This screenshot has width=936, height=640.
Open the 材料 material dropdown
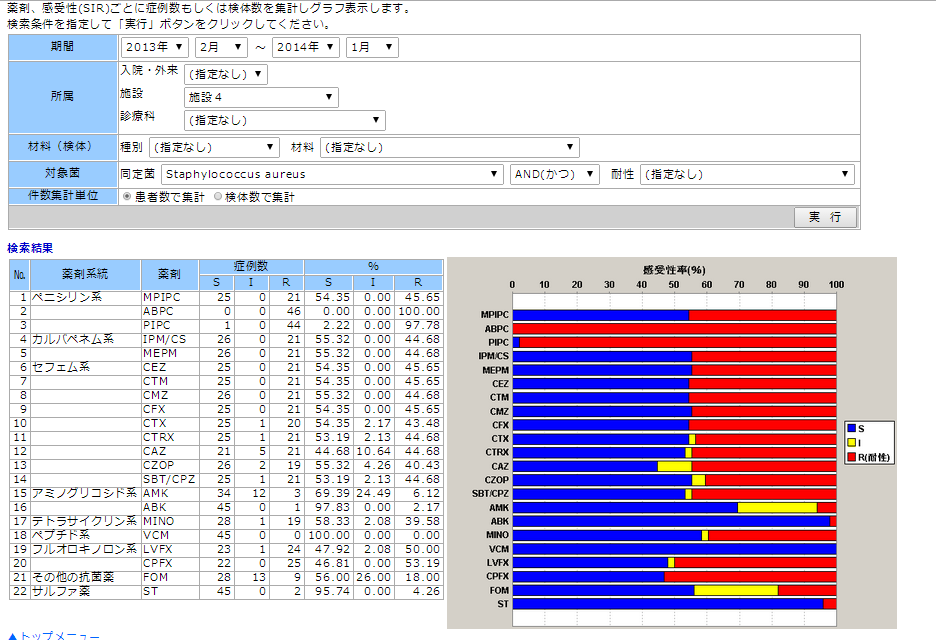coord(449,148)
